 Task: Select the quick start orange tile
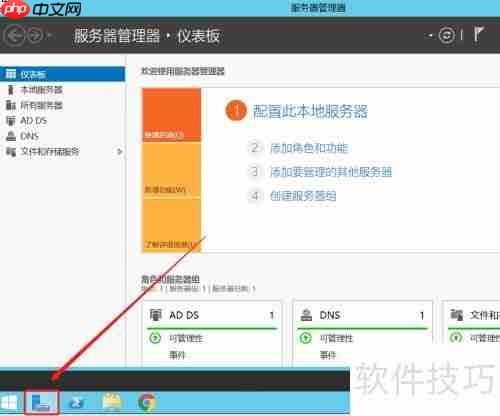click(172, 115)
